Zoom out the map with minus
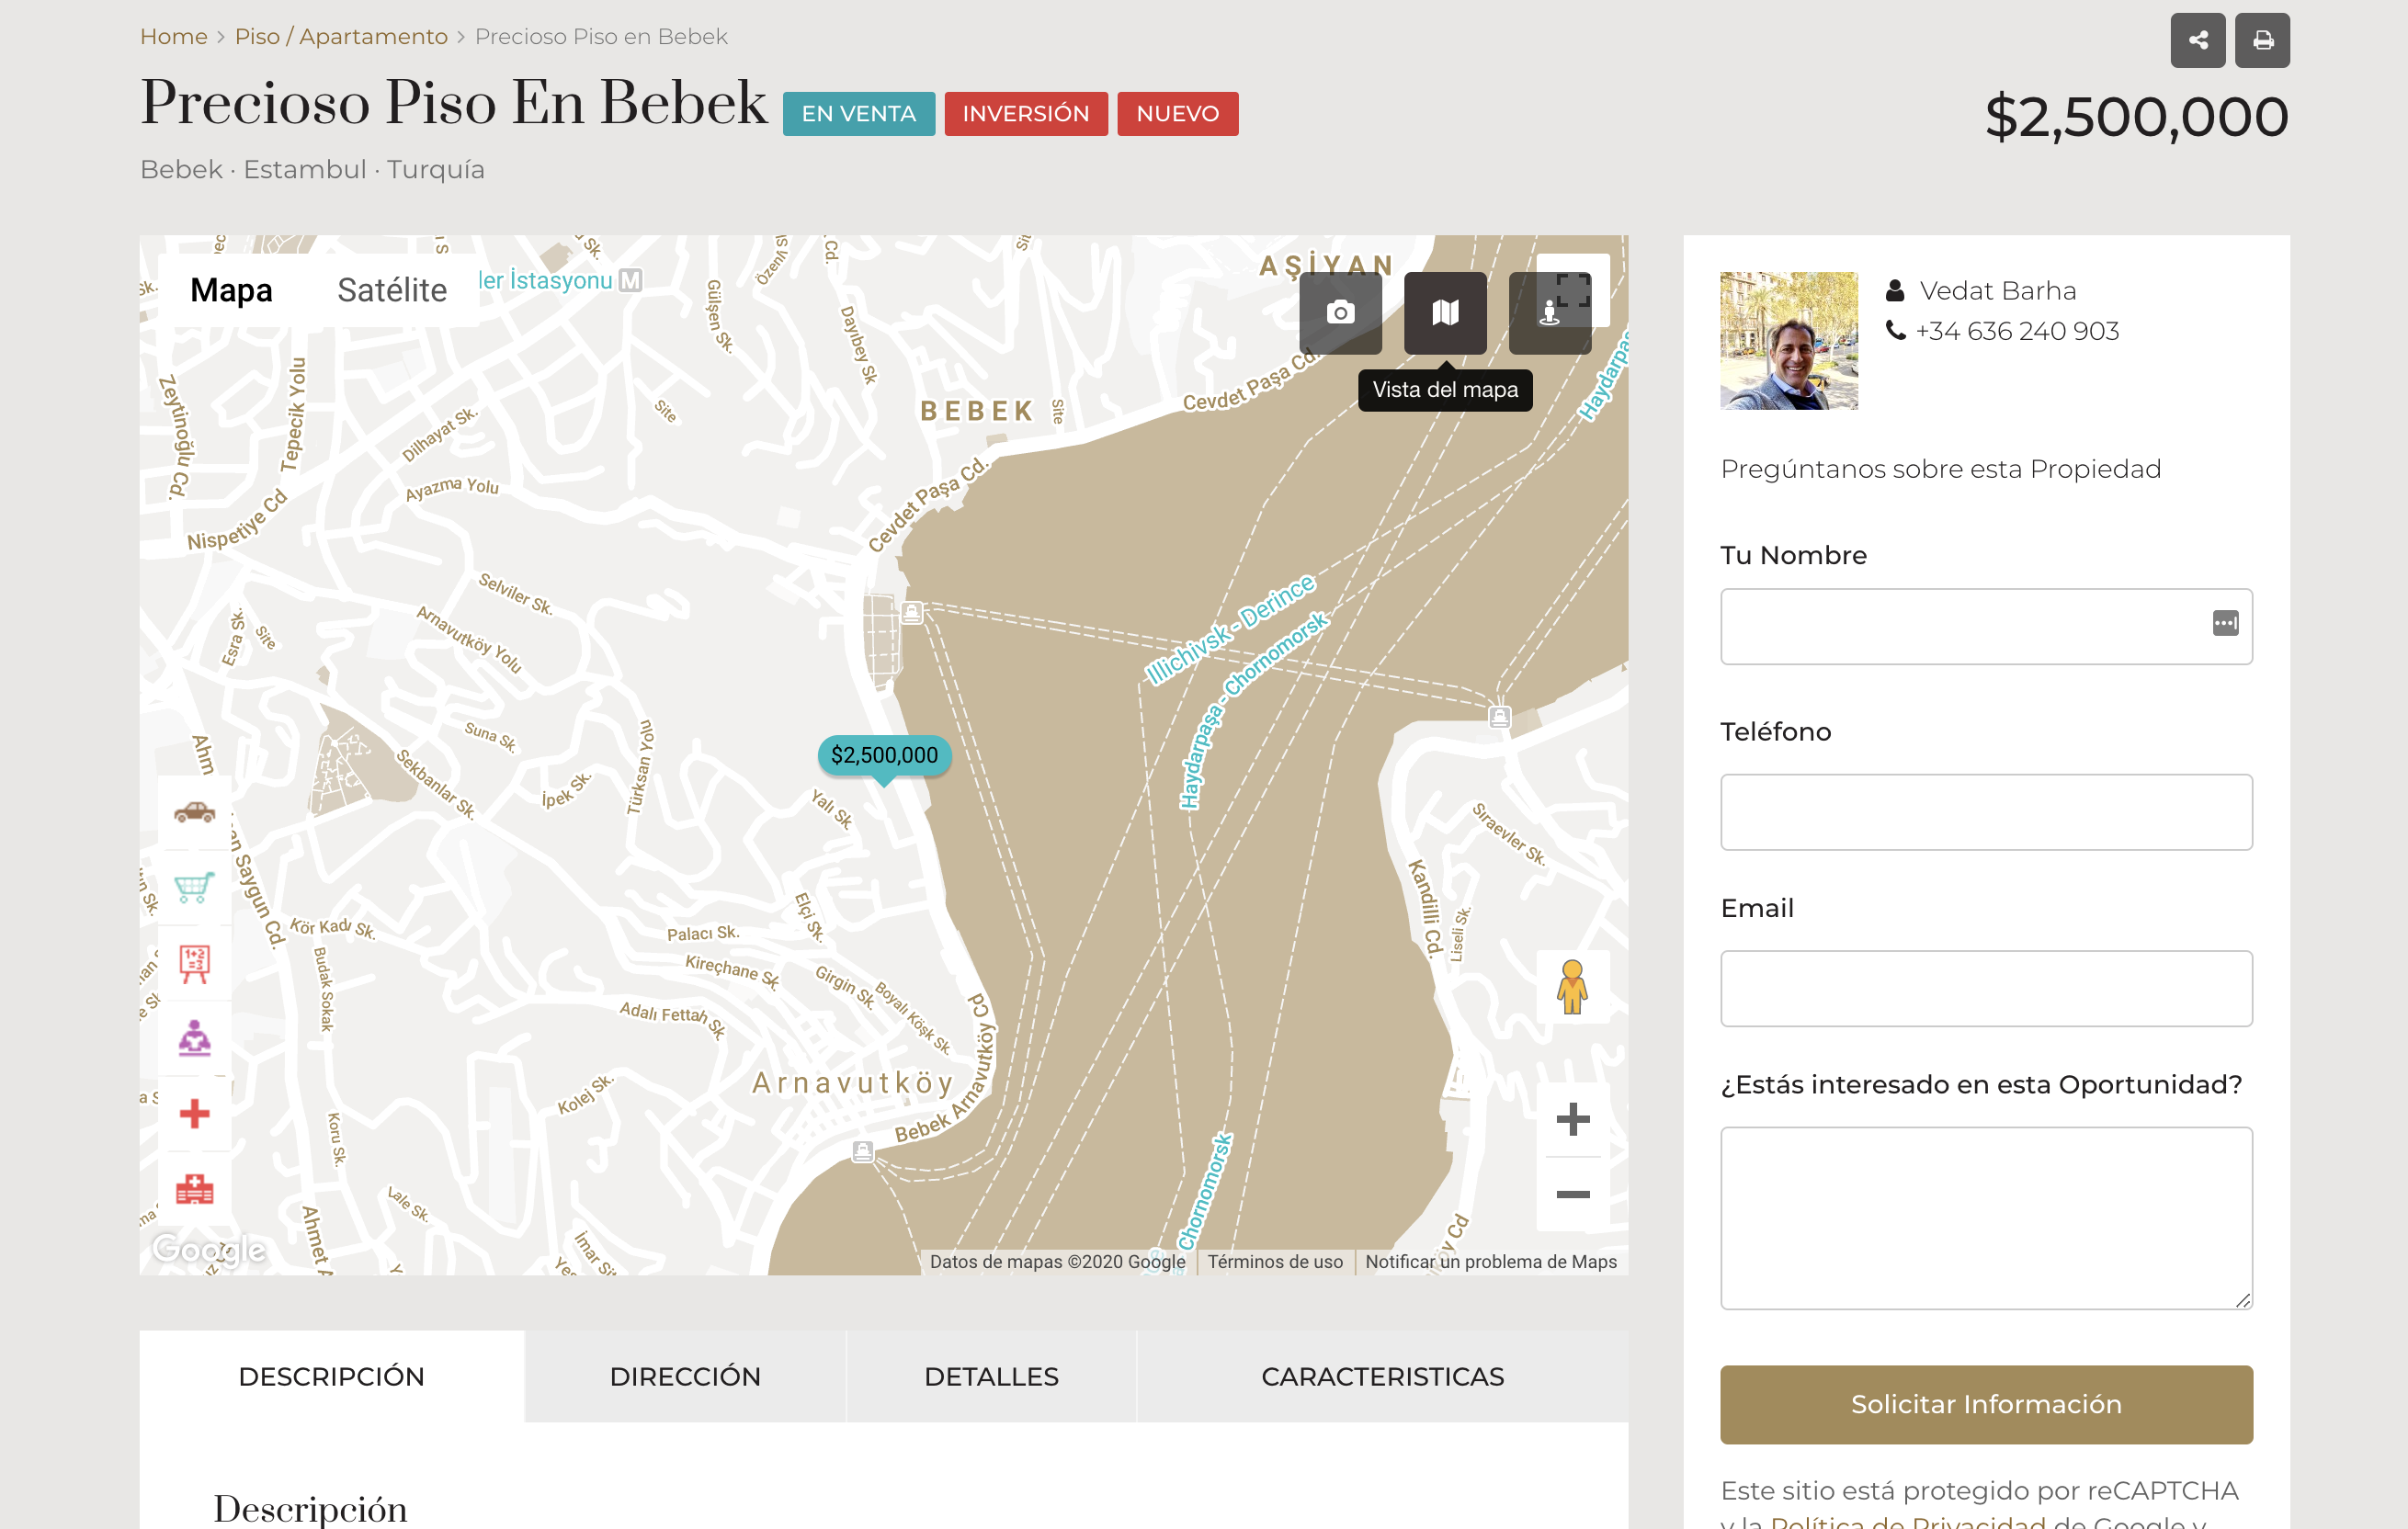The height and width of the screenshot is (1529, 2408). [x=1572, y=1194]
